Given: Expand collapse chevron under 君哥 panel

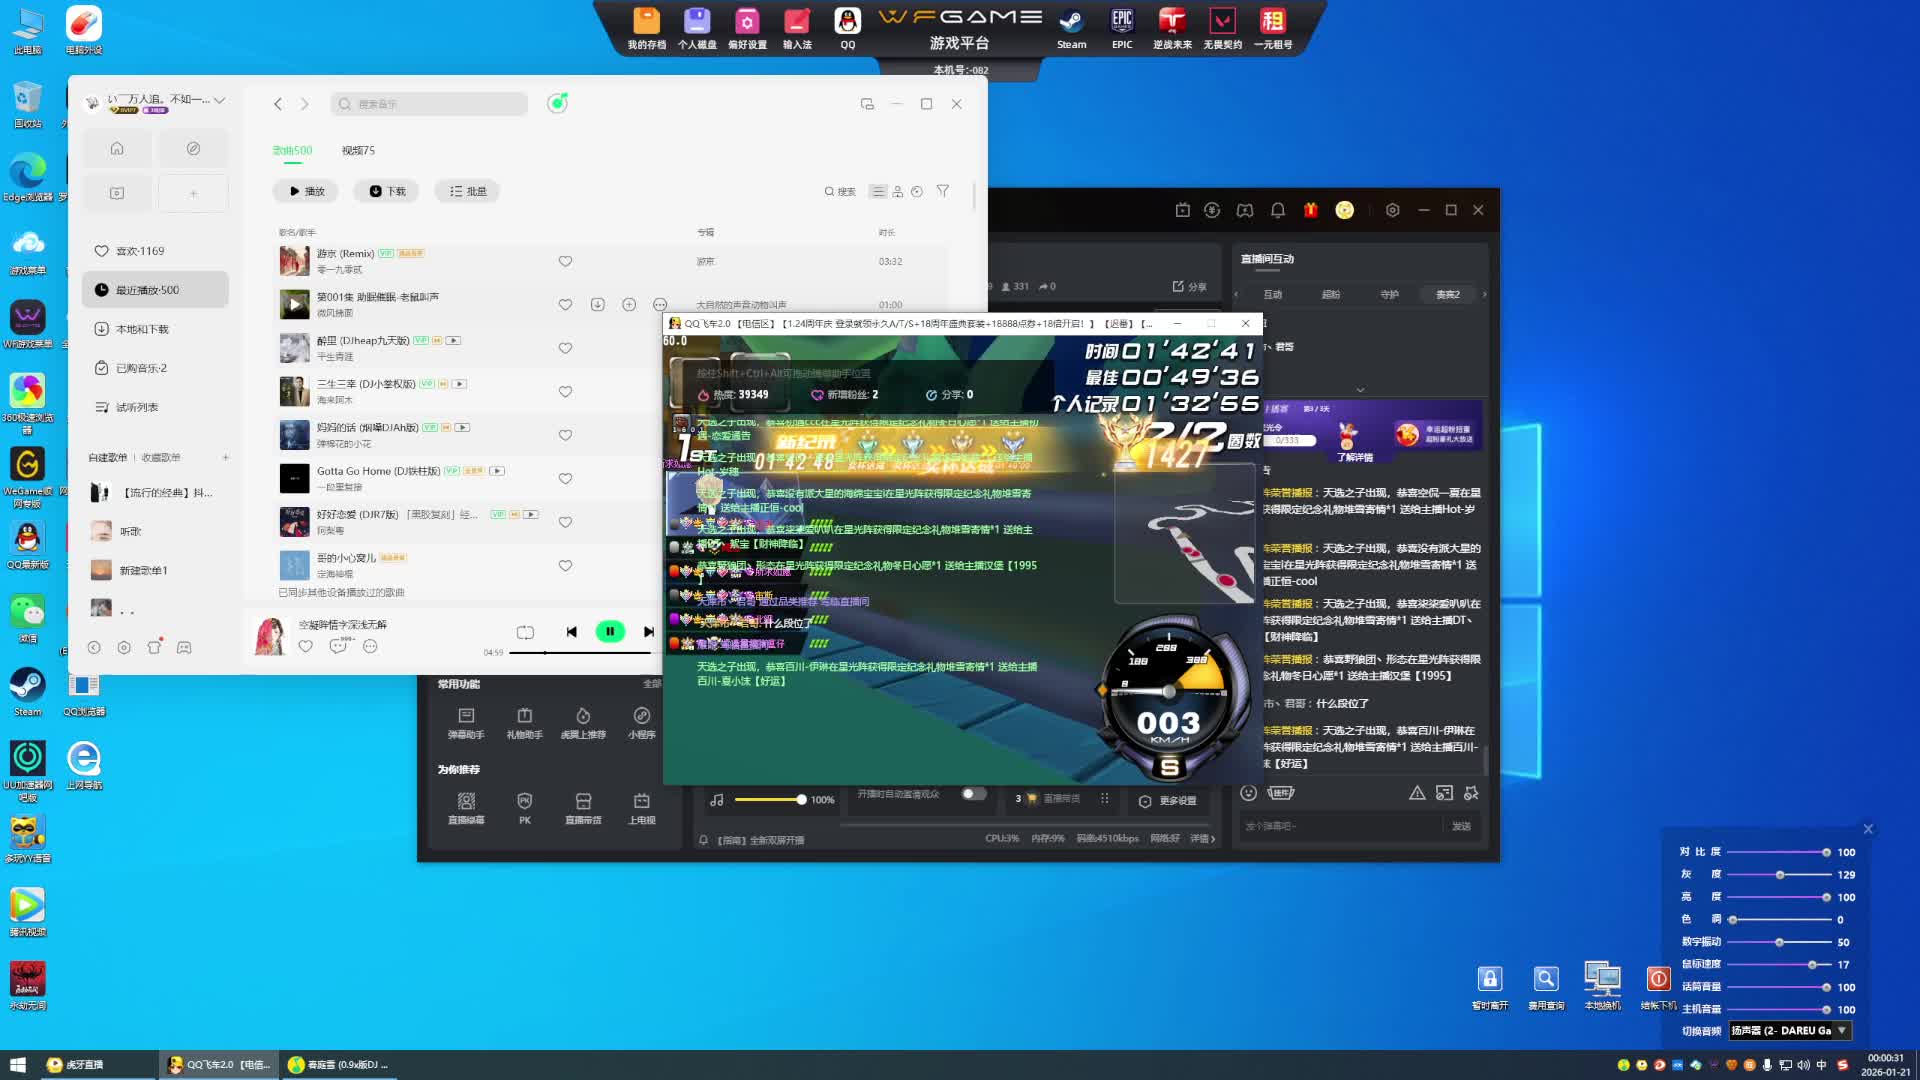Looking at the screenshot, I should coord(1360,390).
